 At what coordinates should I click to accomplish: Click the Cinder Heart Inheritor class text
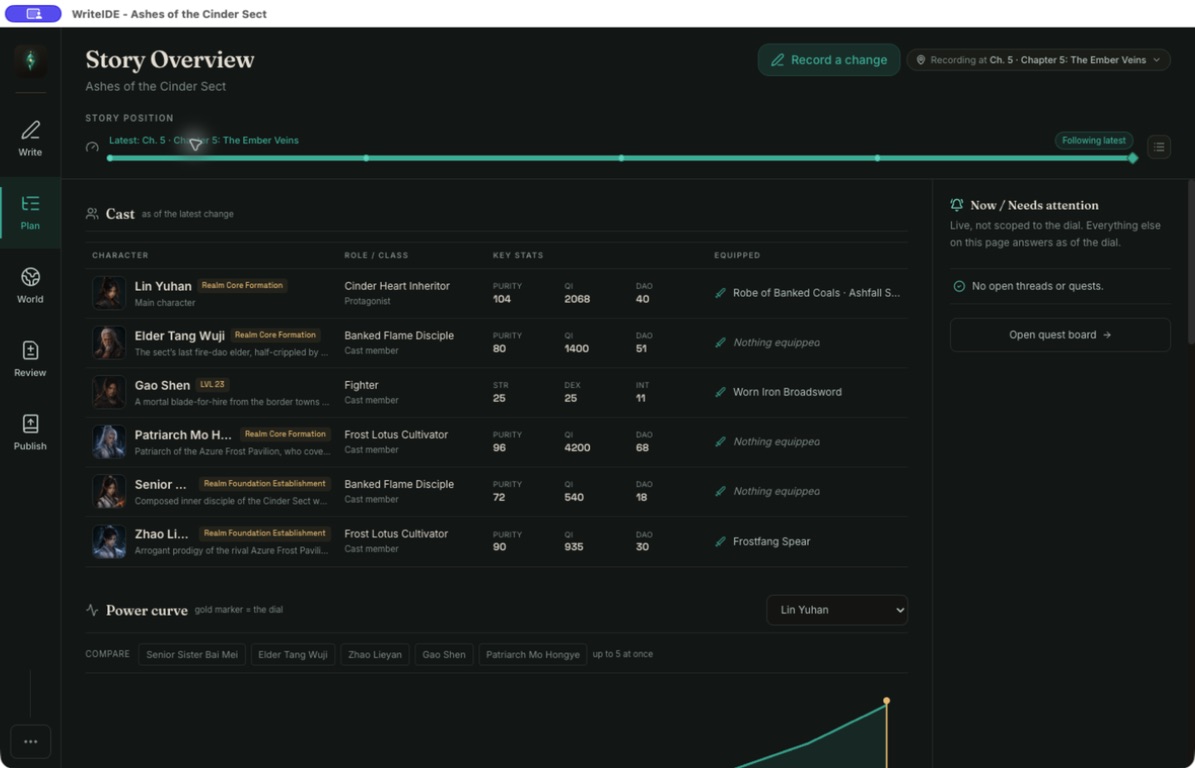[397, 286]
